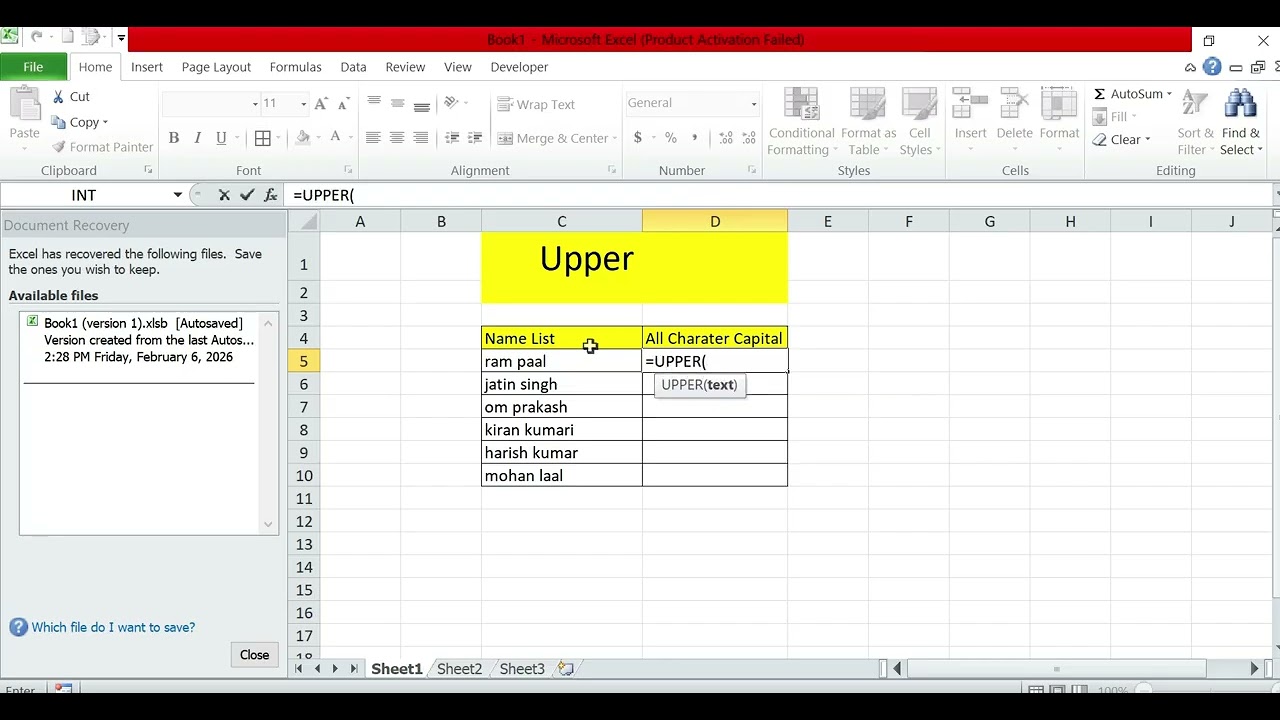The width and height of the screenshot is (1280, 720).
Task: Click the Insert cells icon
Action: 970,105
